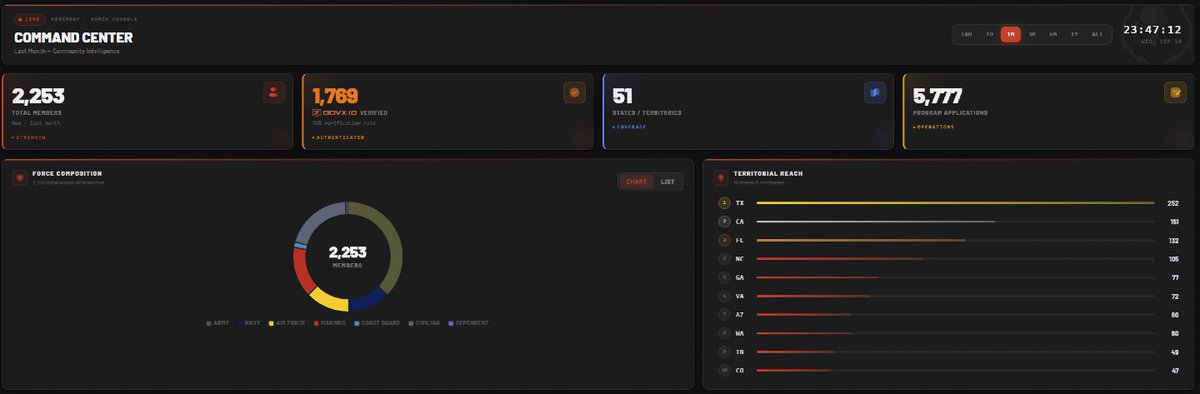The width and height of the screenshot is (1200, 394).
Task: Click the TX value 252
Action: click(x=1173, y=203)
